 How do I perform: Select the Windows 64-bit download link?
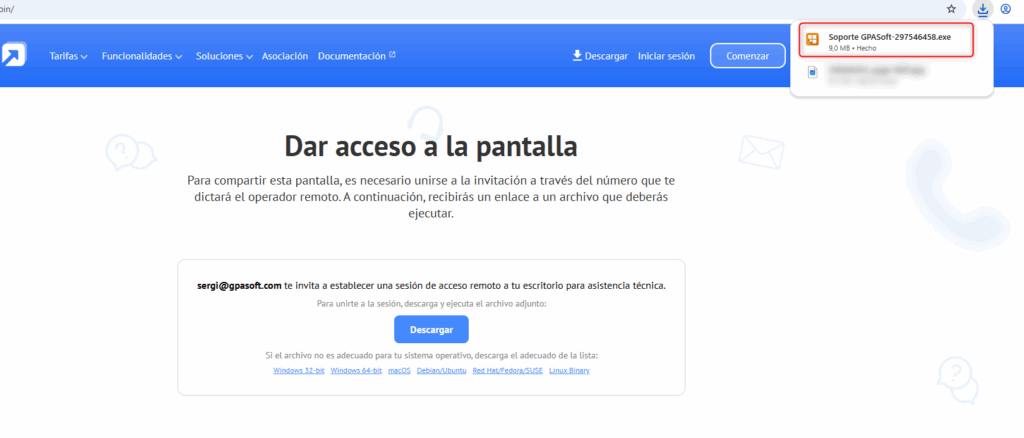point(355,371)
